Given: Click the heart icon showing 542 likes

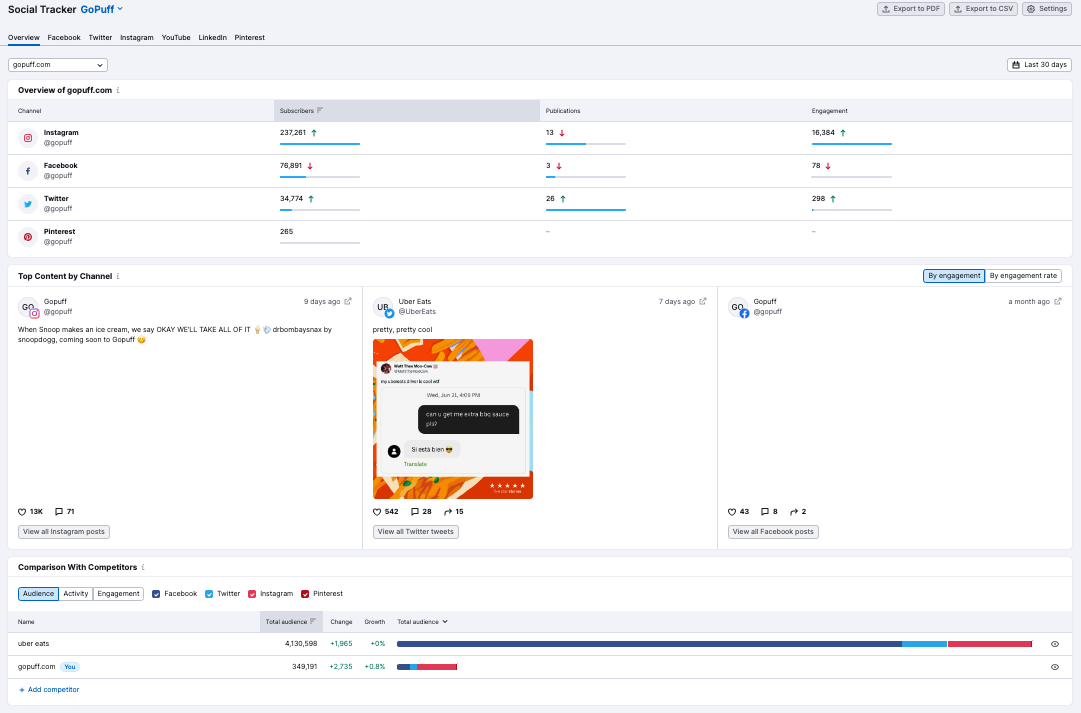Looking at the screenshot, I should (377, 512).
